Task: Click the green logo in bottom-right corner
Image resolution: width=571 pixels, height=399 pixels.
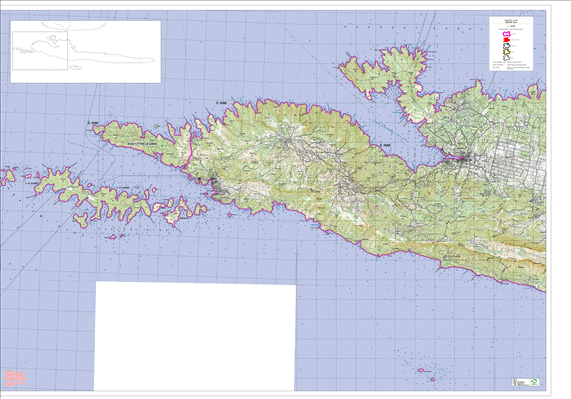Action: (x=534, y=382)
